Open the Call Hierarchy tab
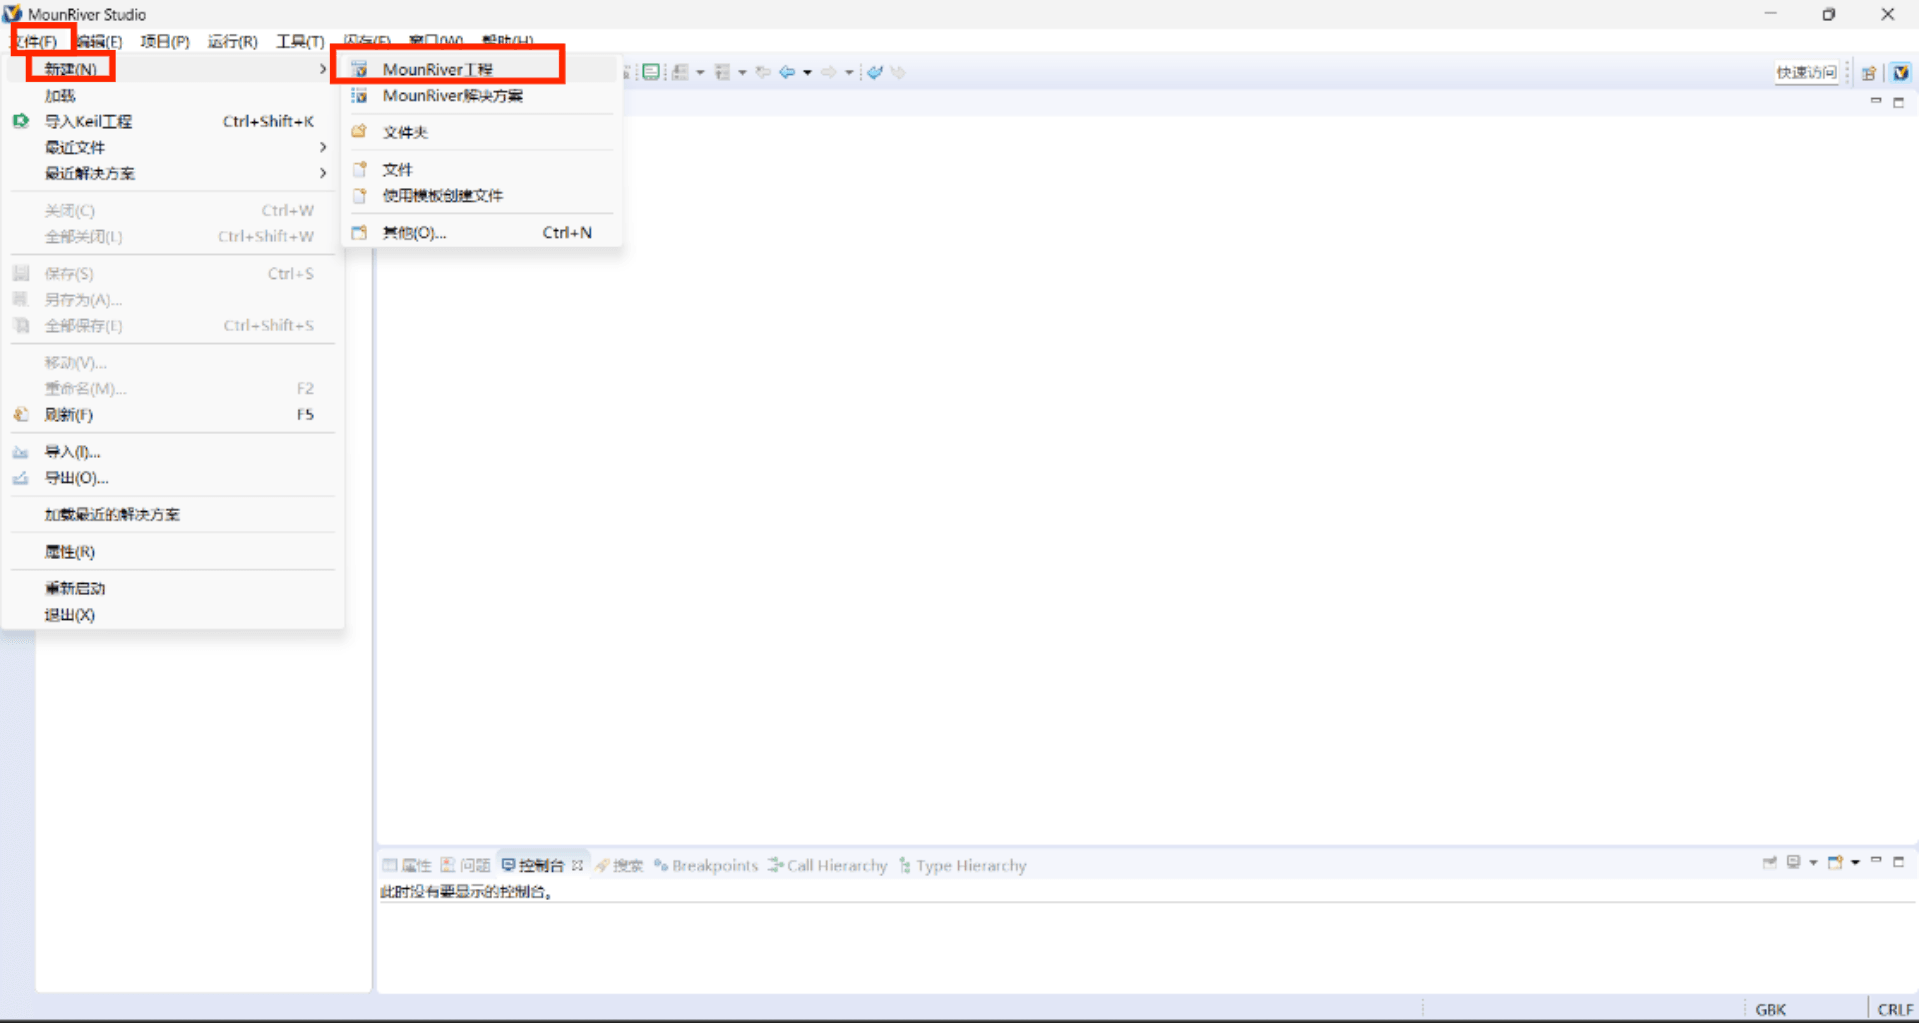 tap(835, 865)
